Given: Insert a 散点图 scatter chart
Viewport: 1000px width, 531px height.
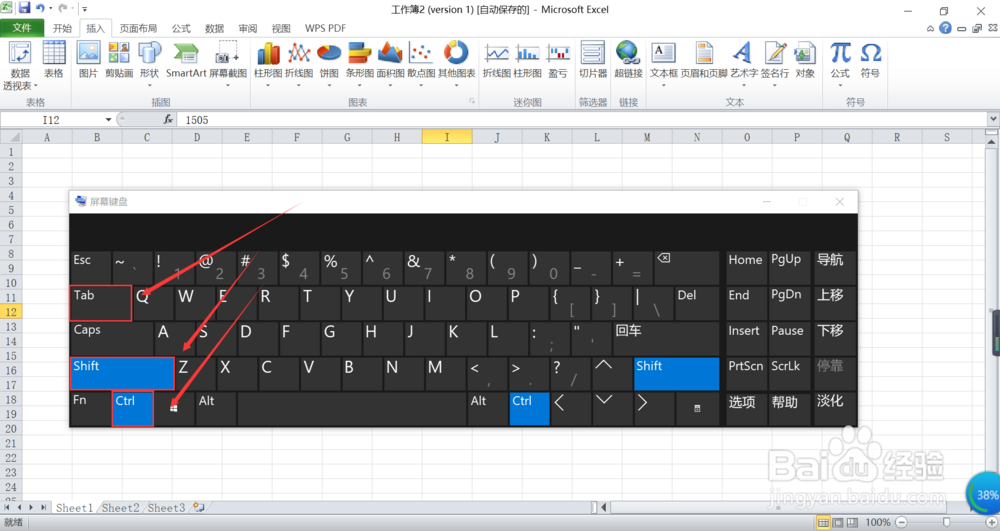Looking at the screenshot, I should (421, 64).
